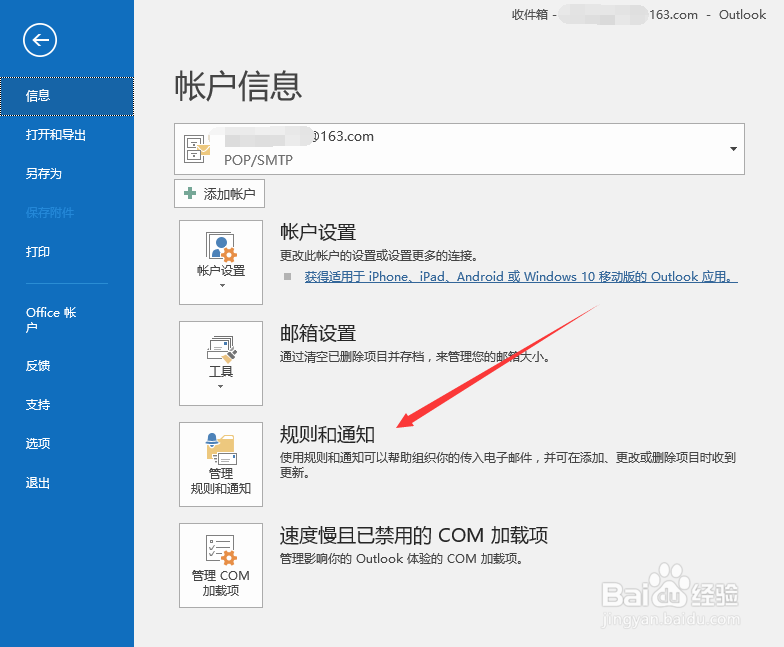
Task: Click the 管理影响你的 Outlook 体验 description
Action: click(402, 559)
